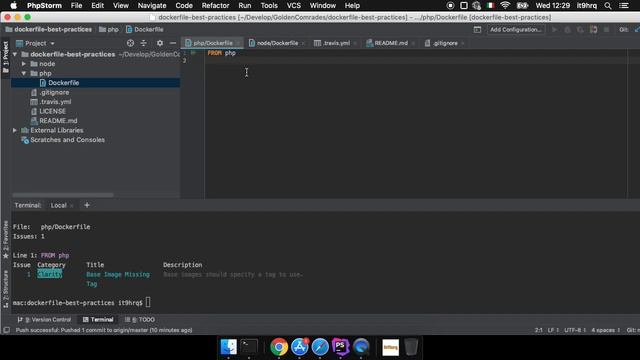The image size is (640, 360).
Task: Click Add Configuration button
Action: 516,29
